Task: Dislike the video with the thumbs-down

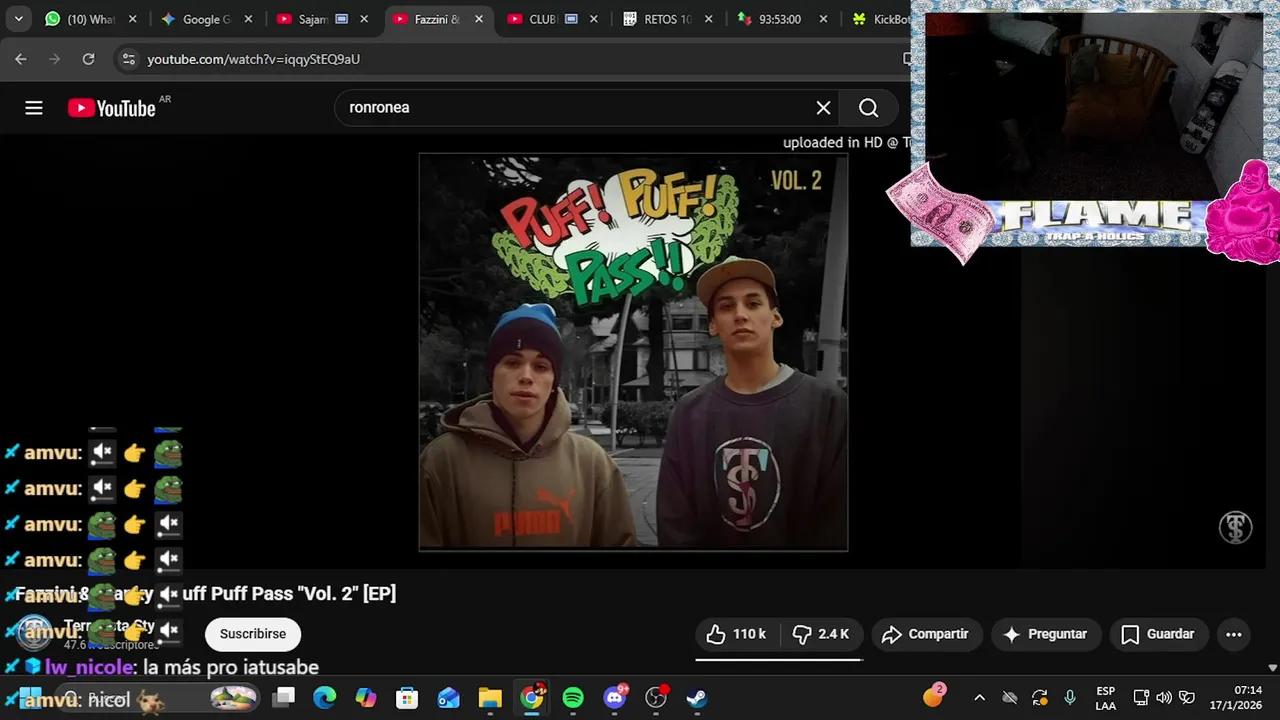Action: point(820,634)
